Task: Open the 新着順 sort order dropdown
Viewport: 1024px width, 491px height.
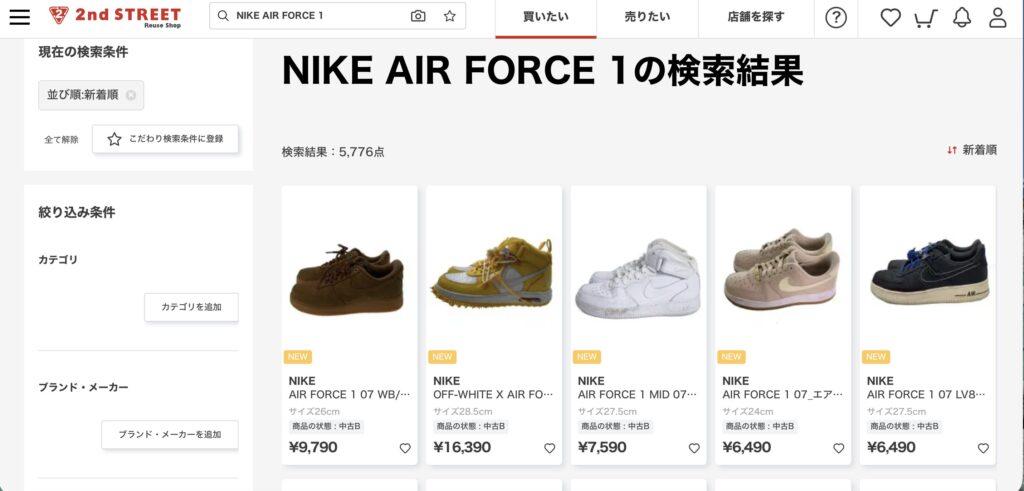Action: (972, 150)
